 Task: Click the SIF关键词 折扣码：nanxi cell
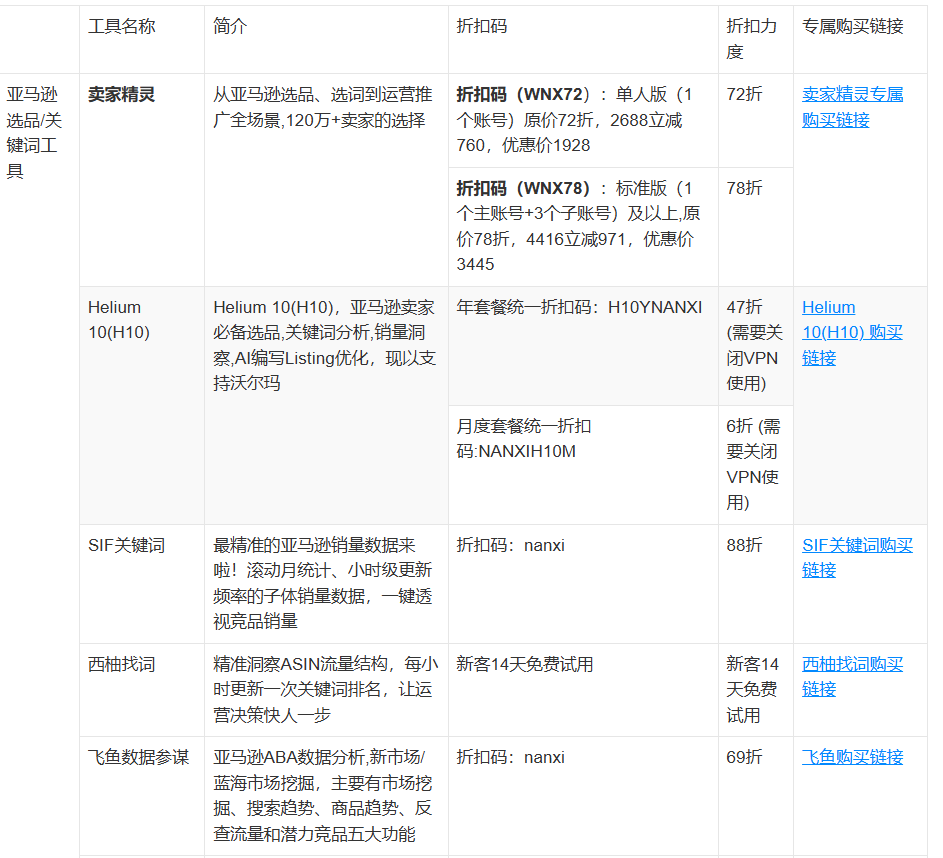coord(583,584)
